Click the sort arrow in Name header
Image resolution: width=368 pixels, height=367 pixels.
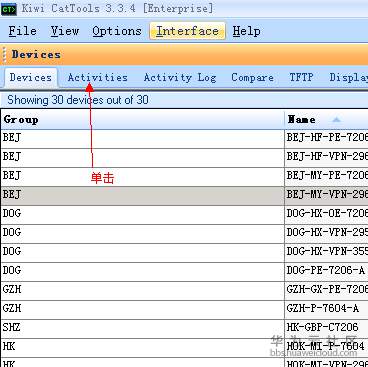click(x=336, y=119)
